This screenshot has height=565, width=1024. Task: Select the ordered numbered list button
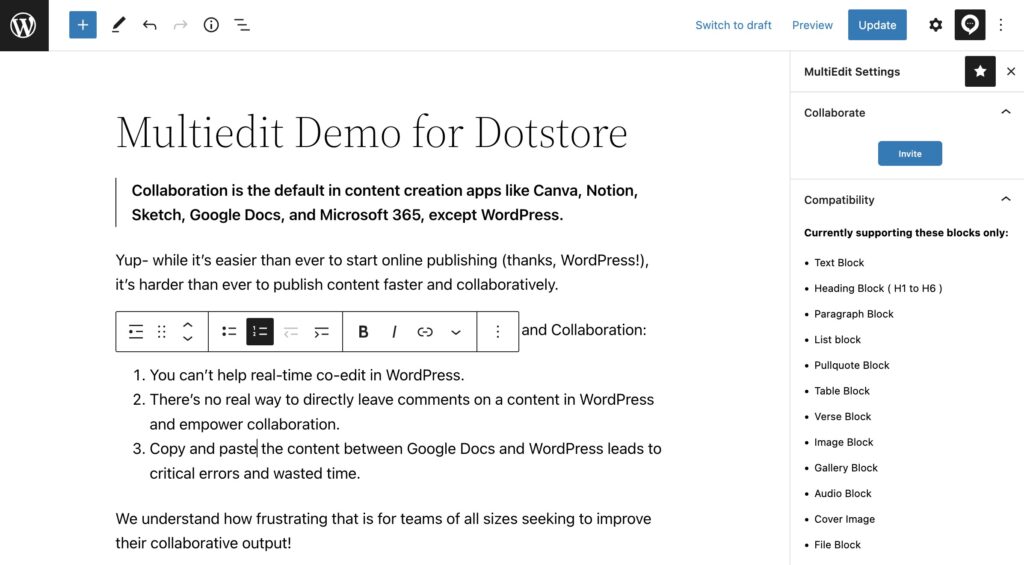pyautogui.click(x=260, y=332)
